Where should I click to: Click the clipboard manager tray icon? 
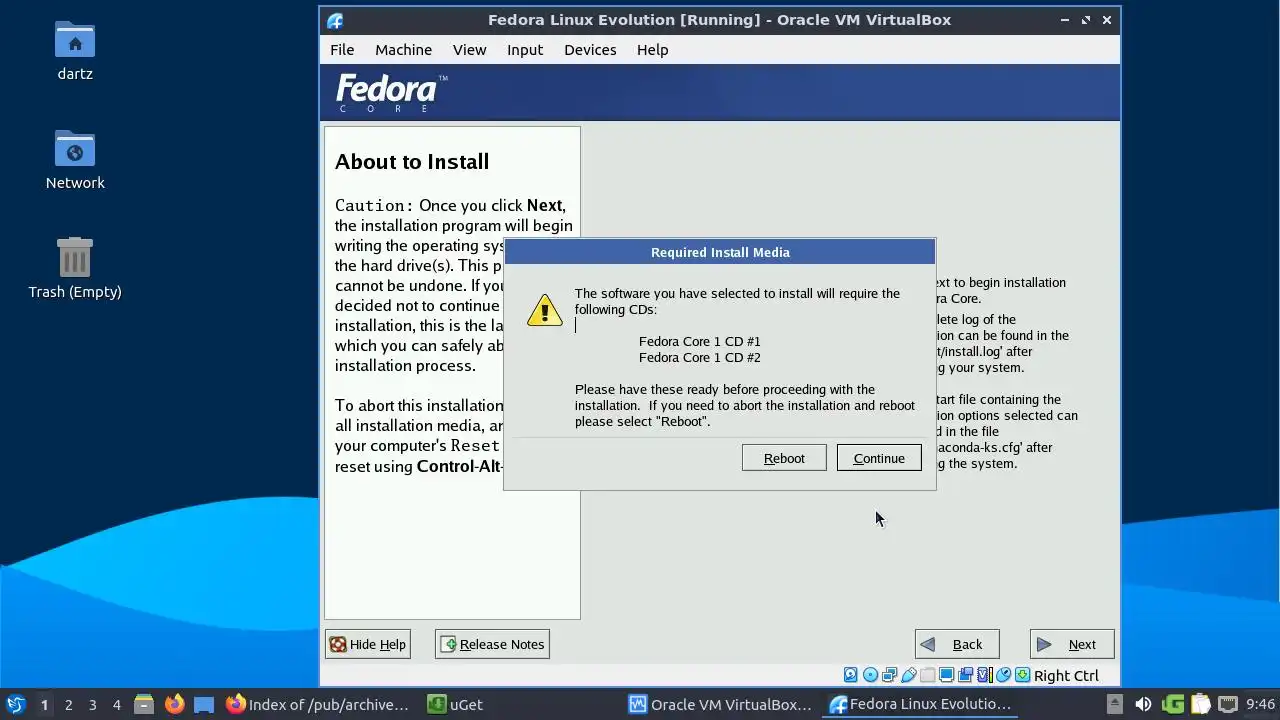[x=1200, y=704]
